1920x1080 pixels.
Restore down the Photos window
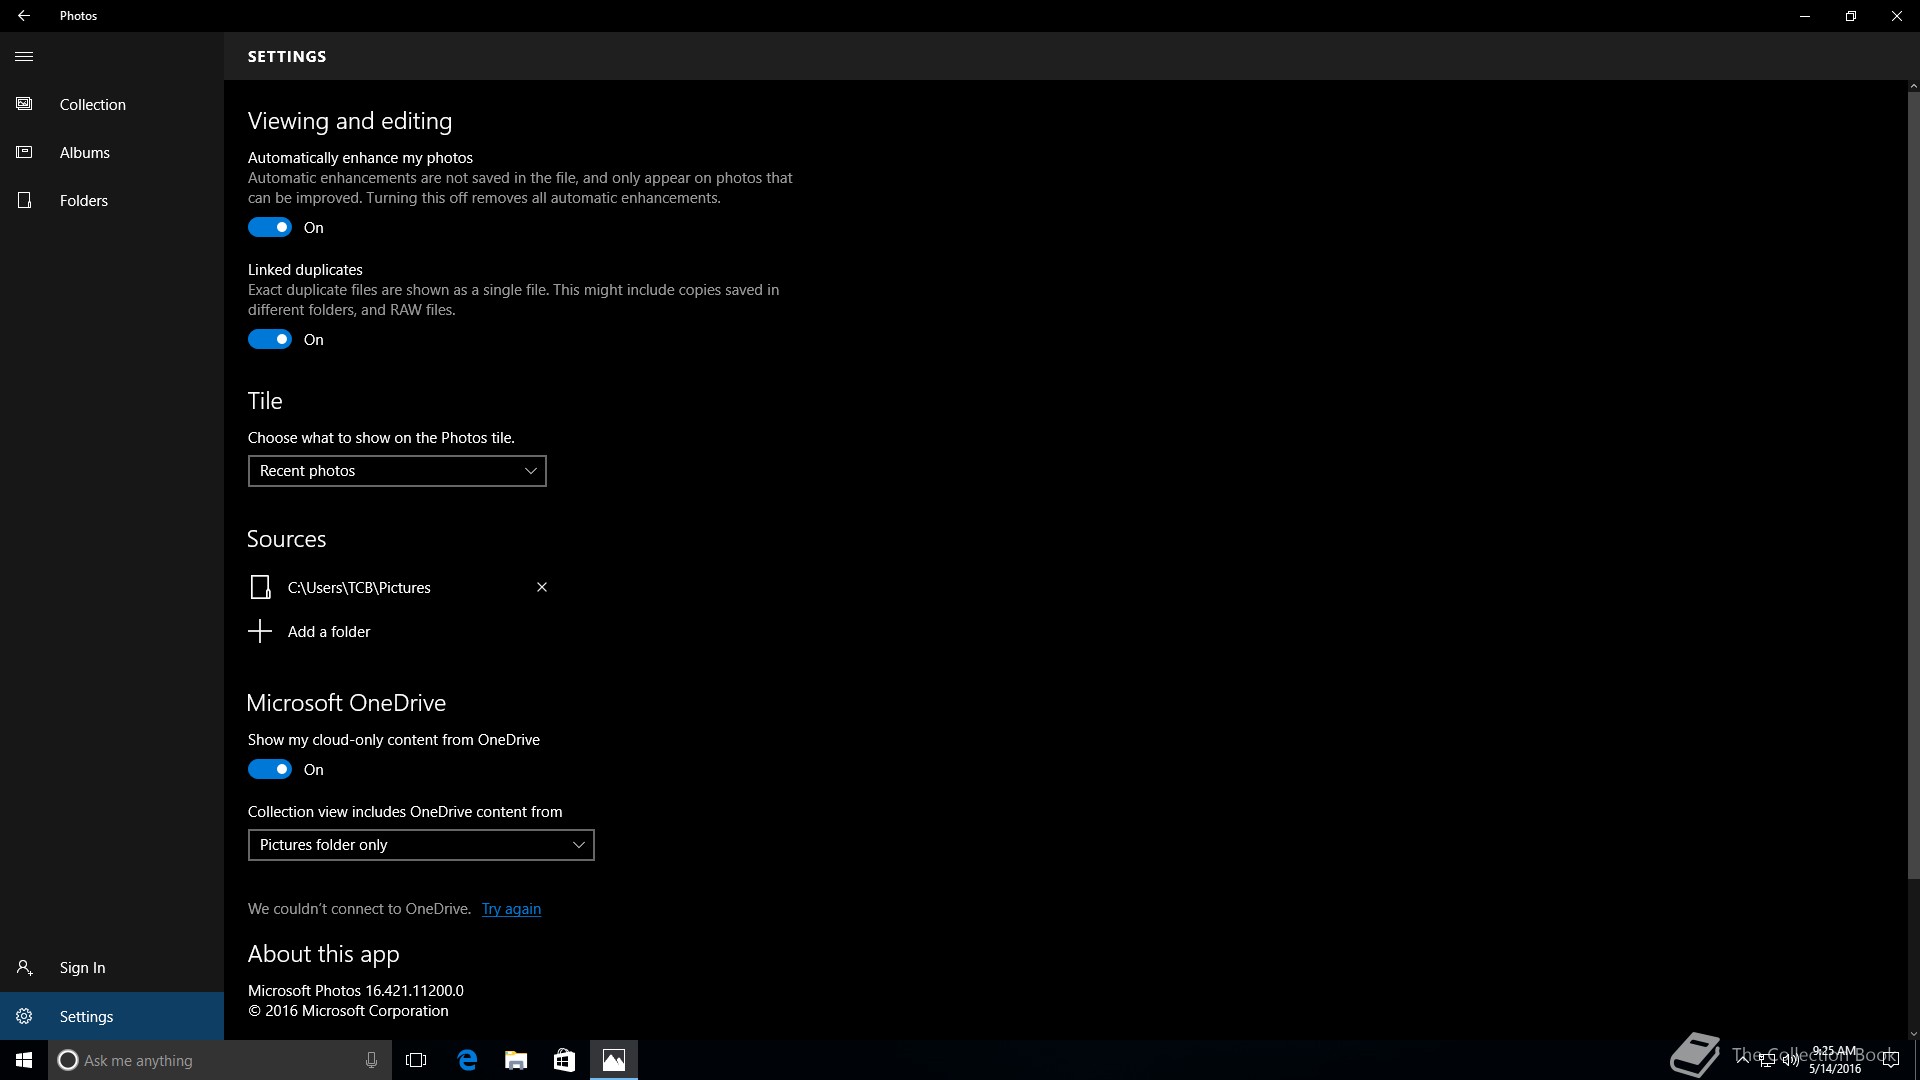point(1851,16)
